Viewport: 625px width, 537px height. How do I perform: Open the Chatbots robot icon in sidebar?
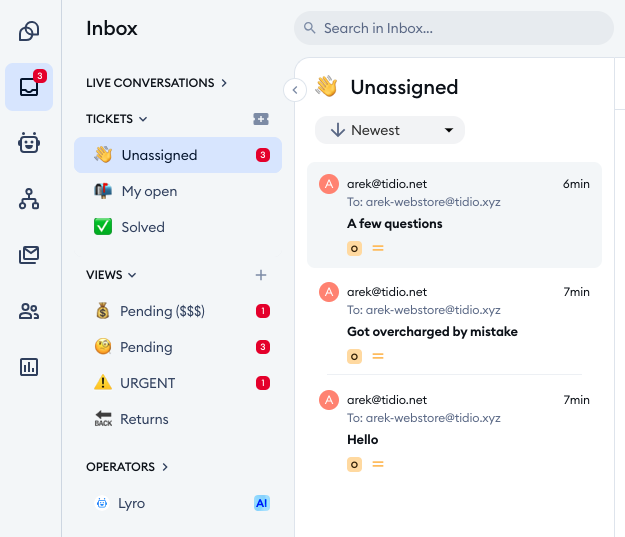29,142
